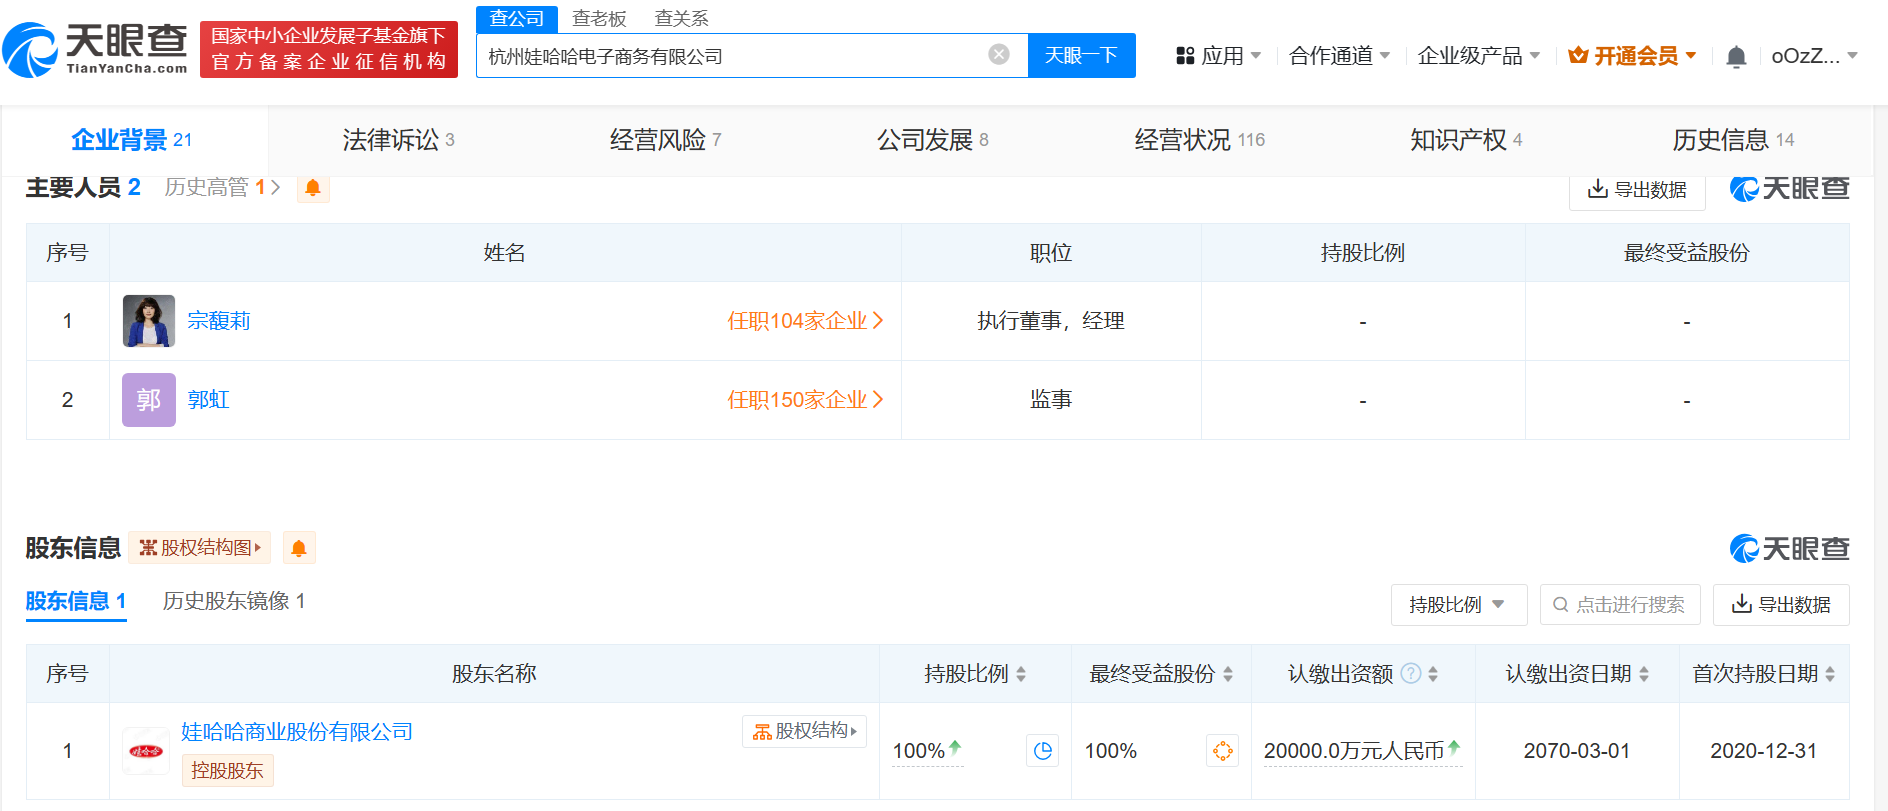Sort shareholders by 持股比例 column

1021,674
